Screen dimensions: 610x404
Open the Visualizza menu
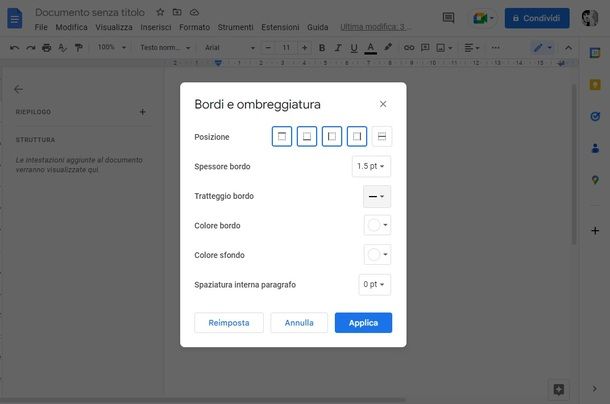pos(114,27)
